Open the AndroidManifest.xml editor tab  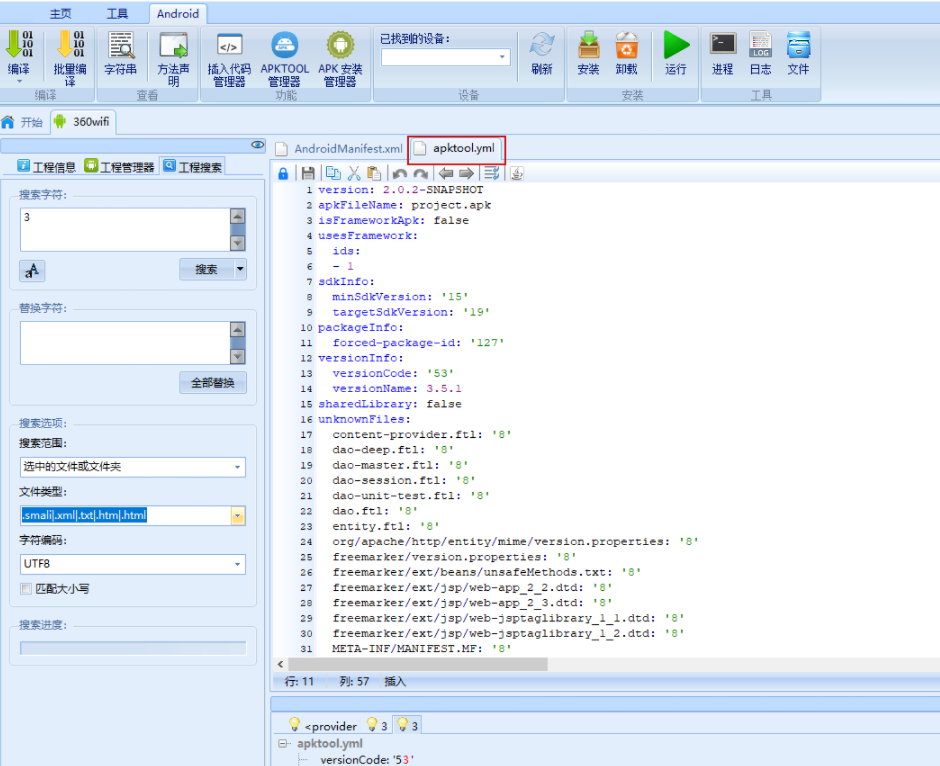pos(340,149)
